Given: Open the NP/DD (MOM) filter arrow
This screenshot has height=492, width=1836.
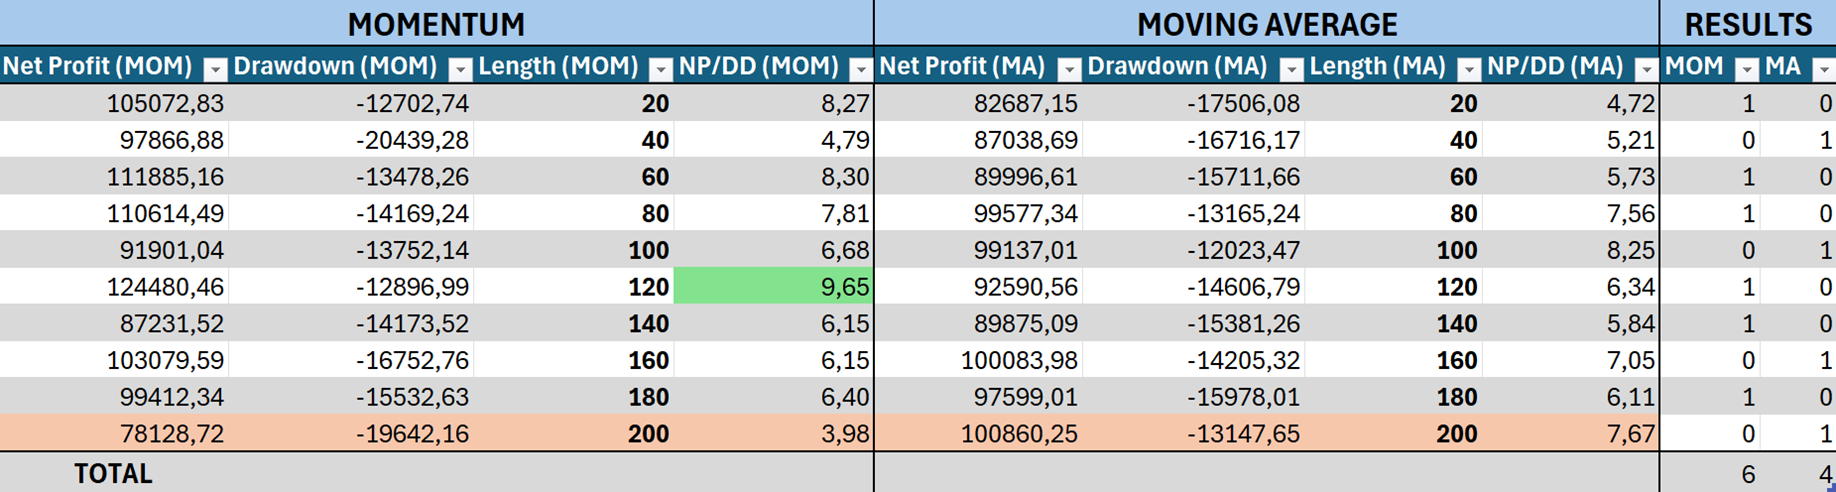Looking at the screenshot, I should pyautogui.click(x=861, y=69).
